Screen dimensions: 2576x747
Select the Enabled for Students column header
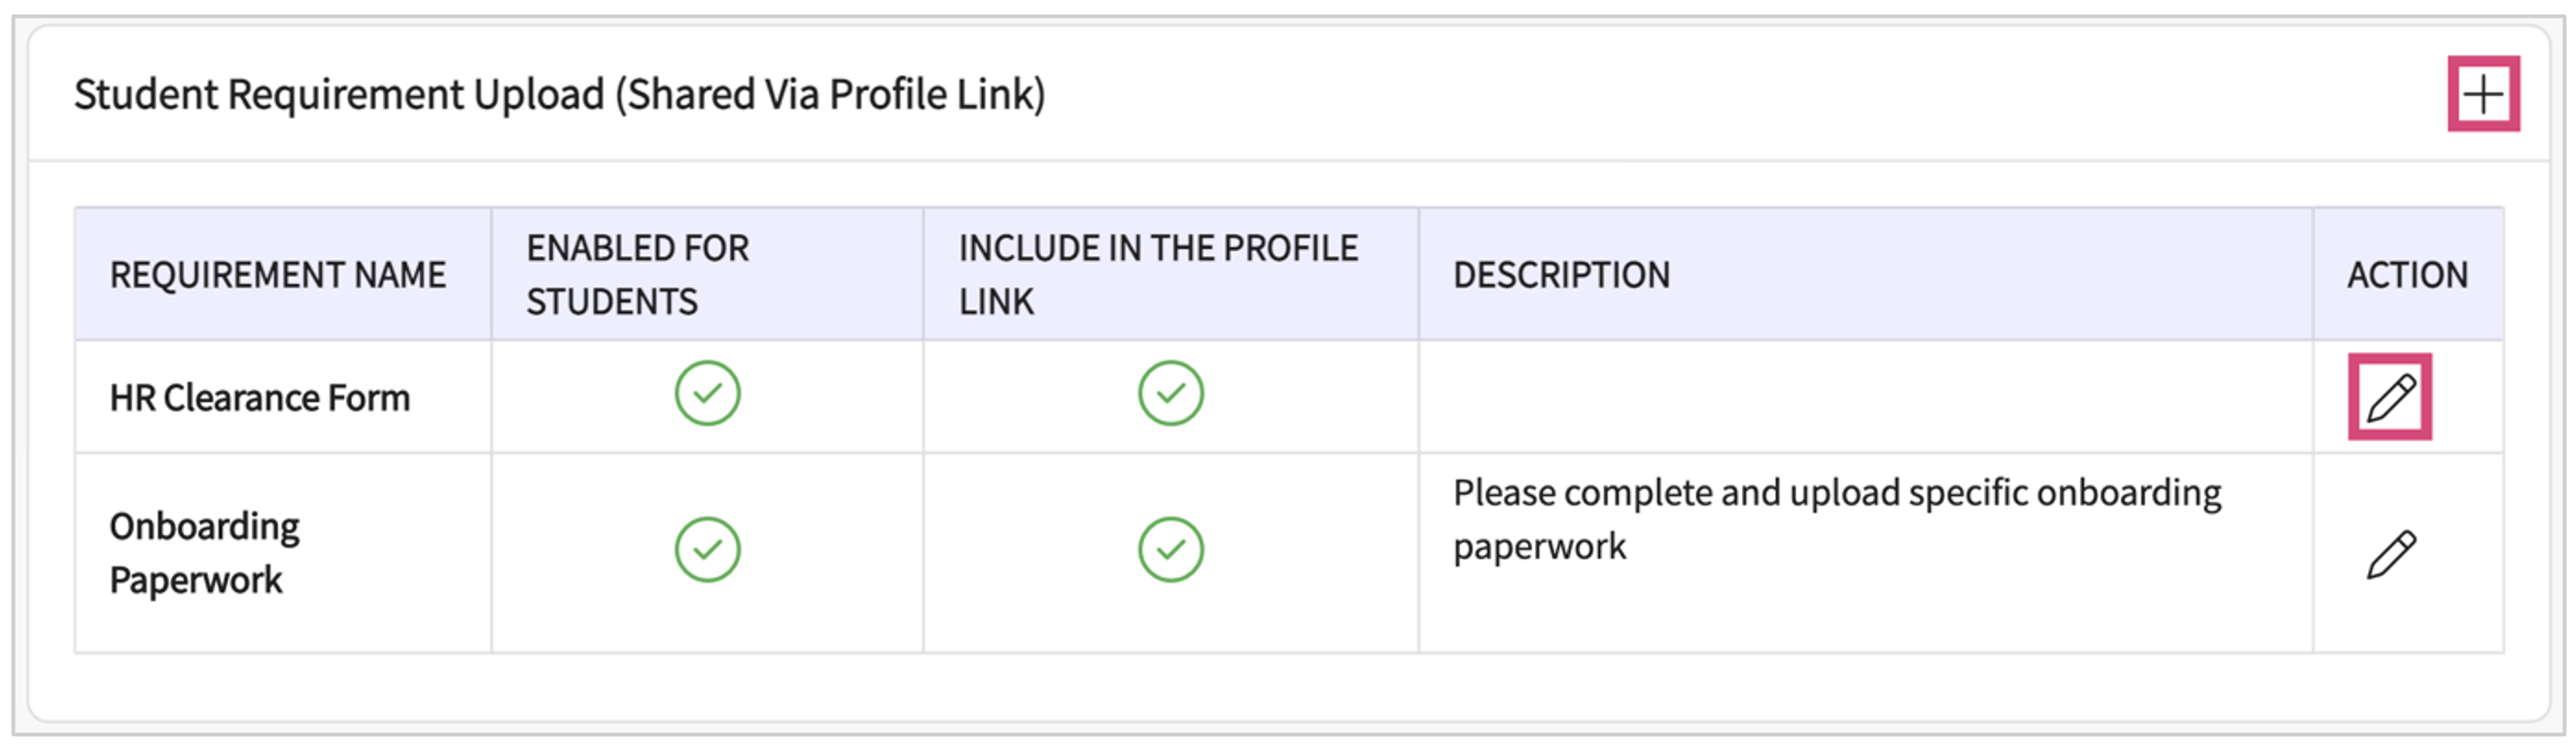tap(637, 275)
